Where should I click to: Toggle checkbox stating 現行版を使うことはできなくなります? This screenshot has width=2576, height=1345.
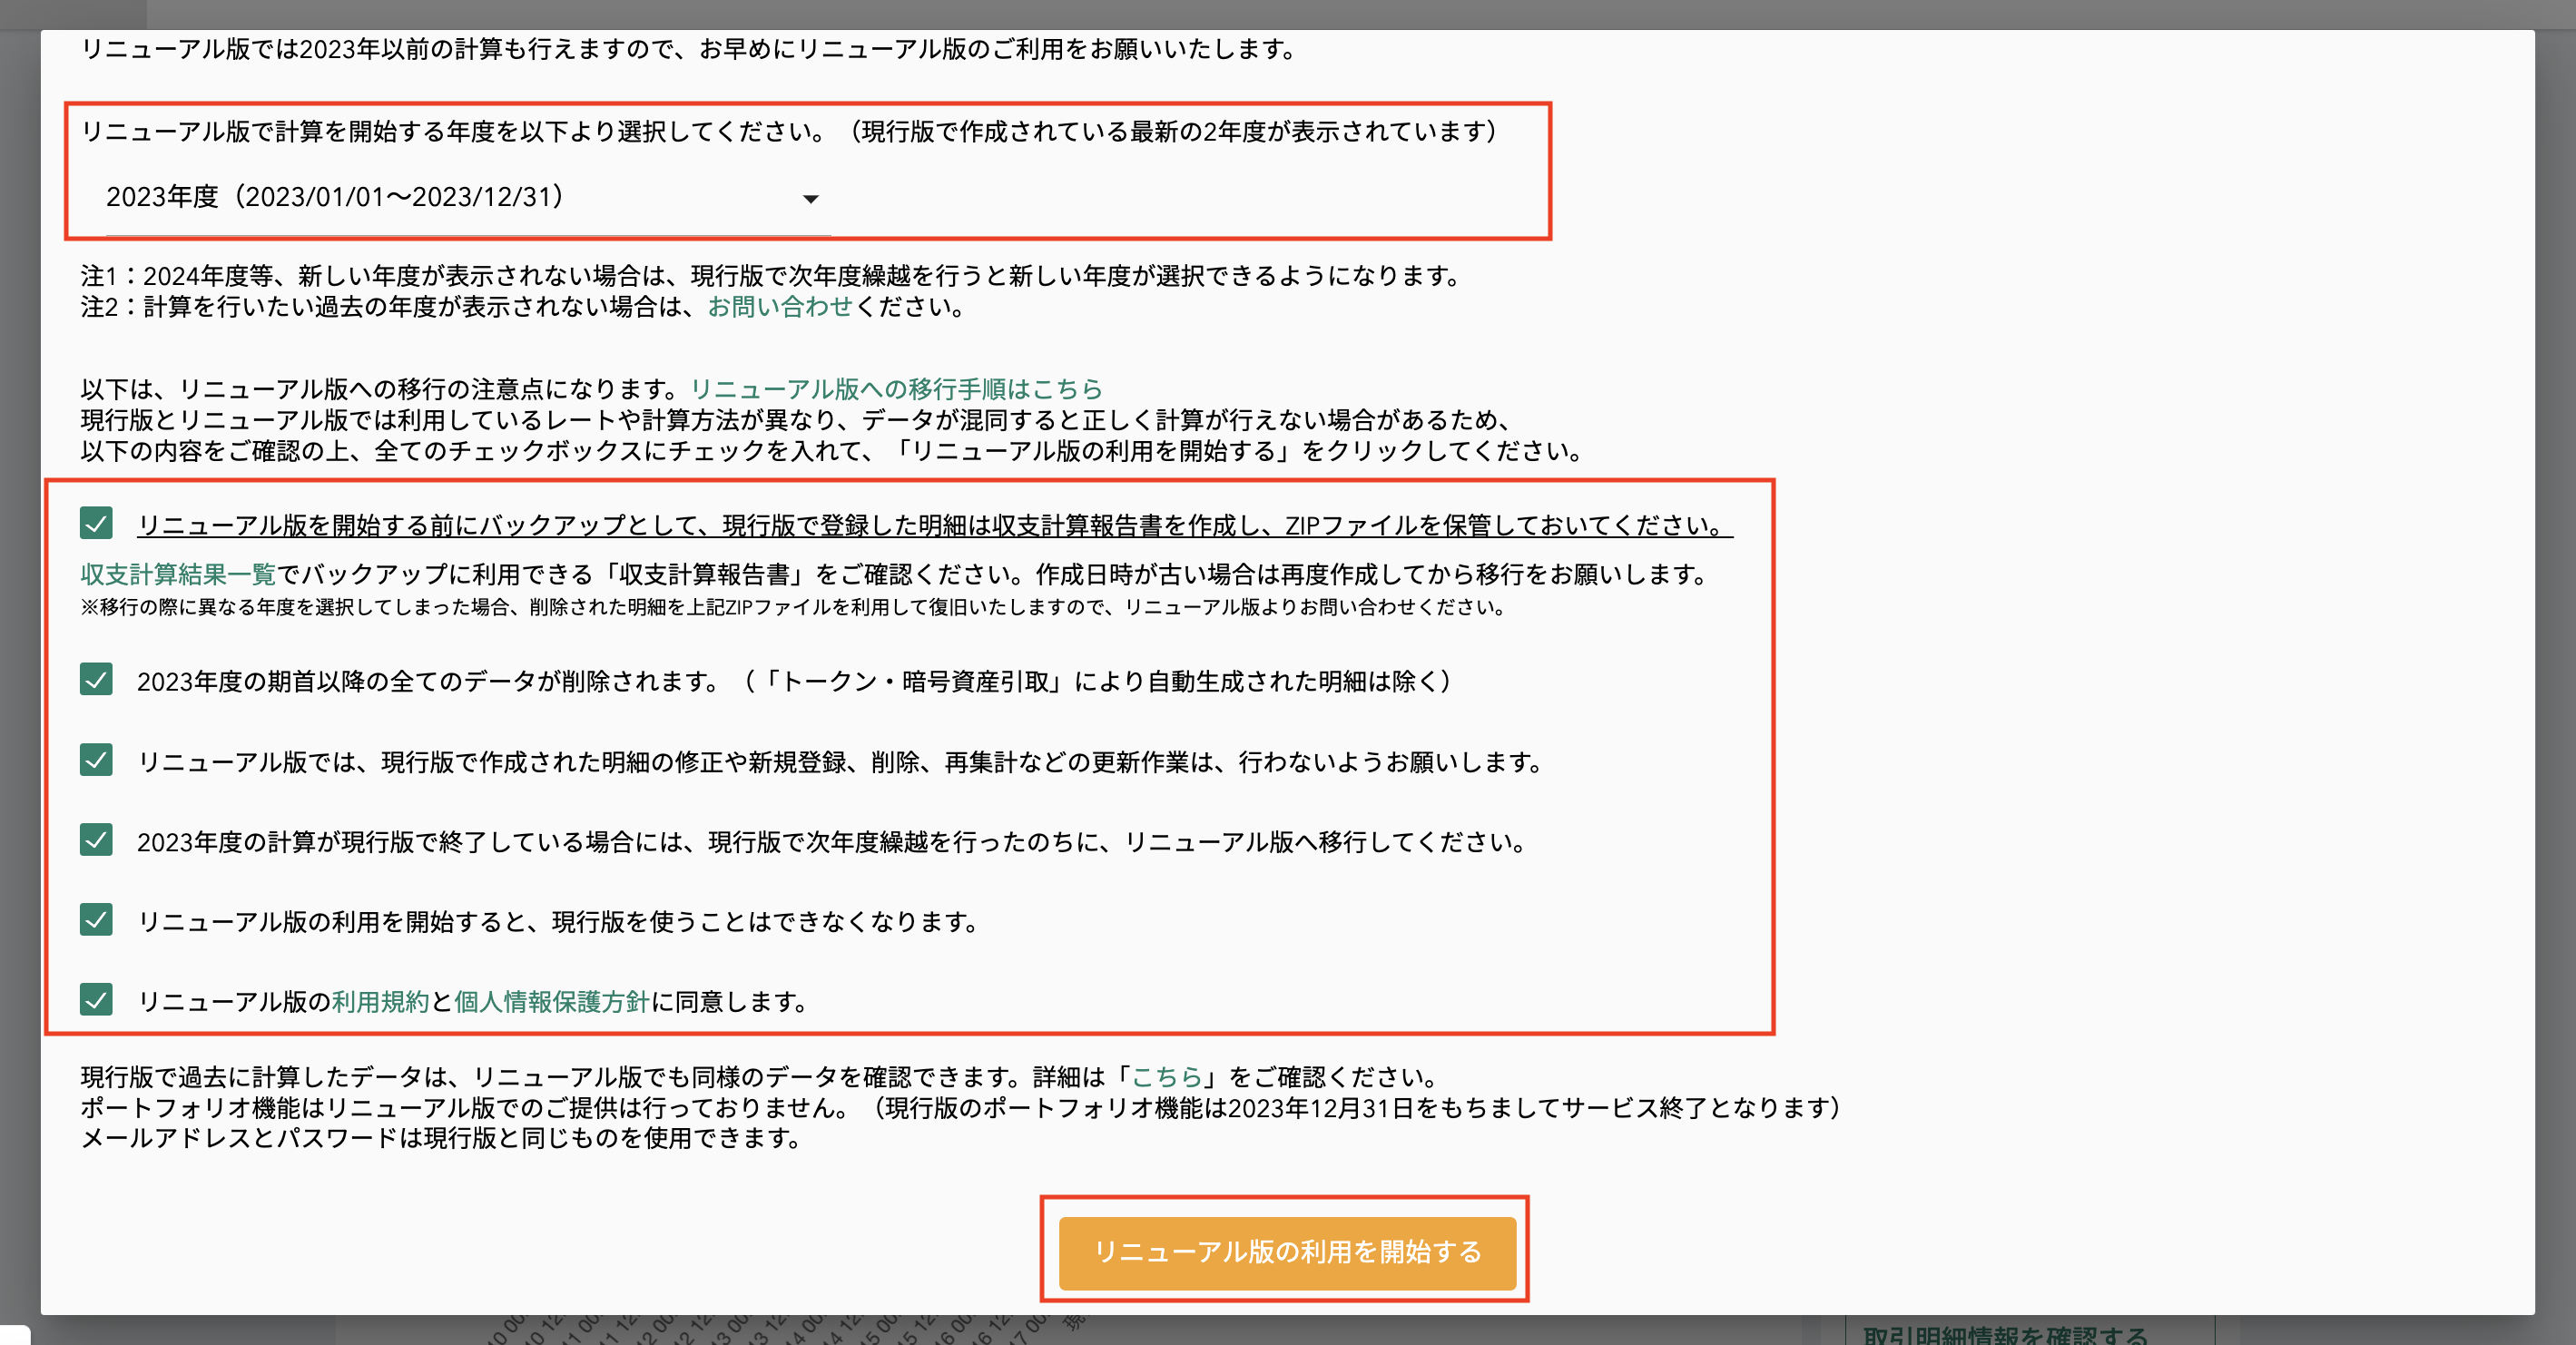point(96,920)
